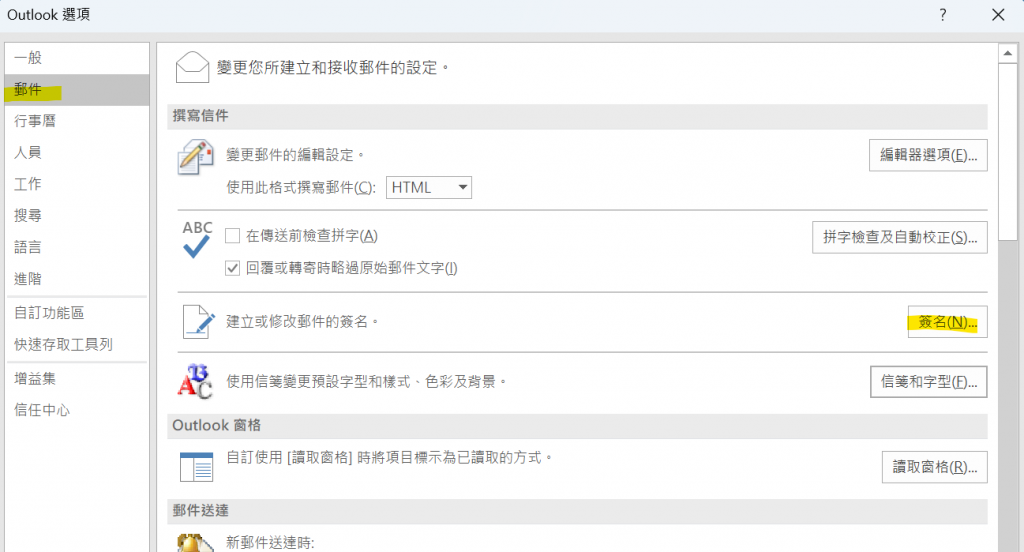Viewport: 1024px width, 552px height.
Task: Click the bell icon under 郵件送達
Action: pos(195,543)
